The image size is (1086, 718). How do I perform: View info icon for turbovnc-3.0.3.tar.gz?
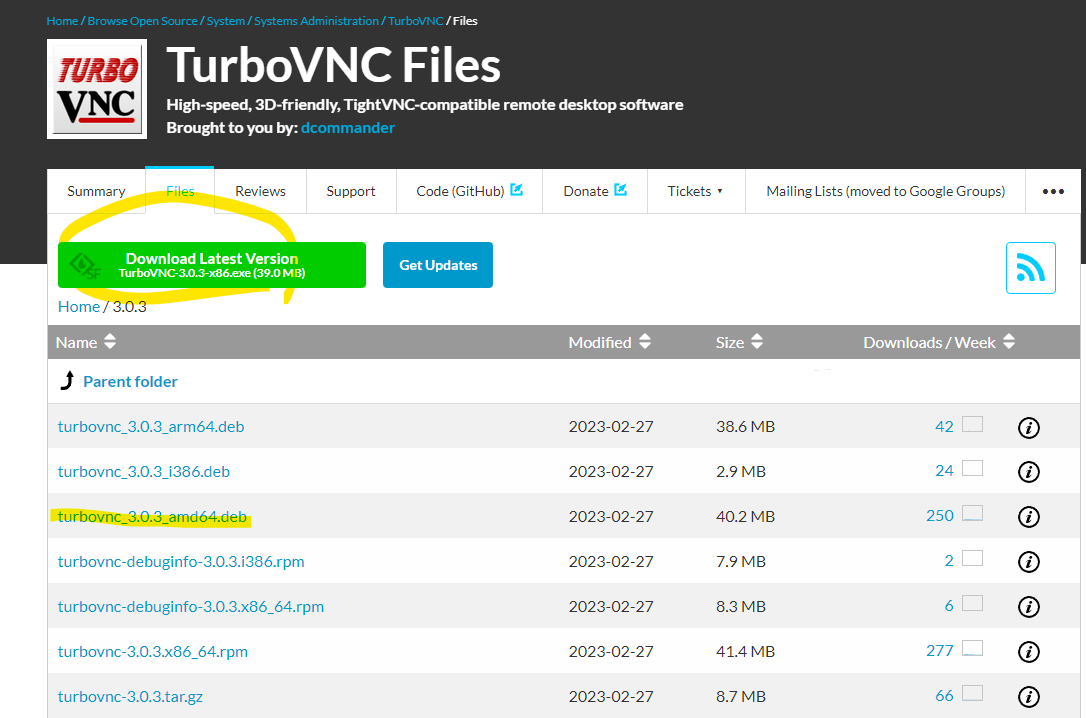click(x=1029, y=697)
